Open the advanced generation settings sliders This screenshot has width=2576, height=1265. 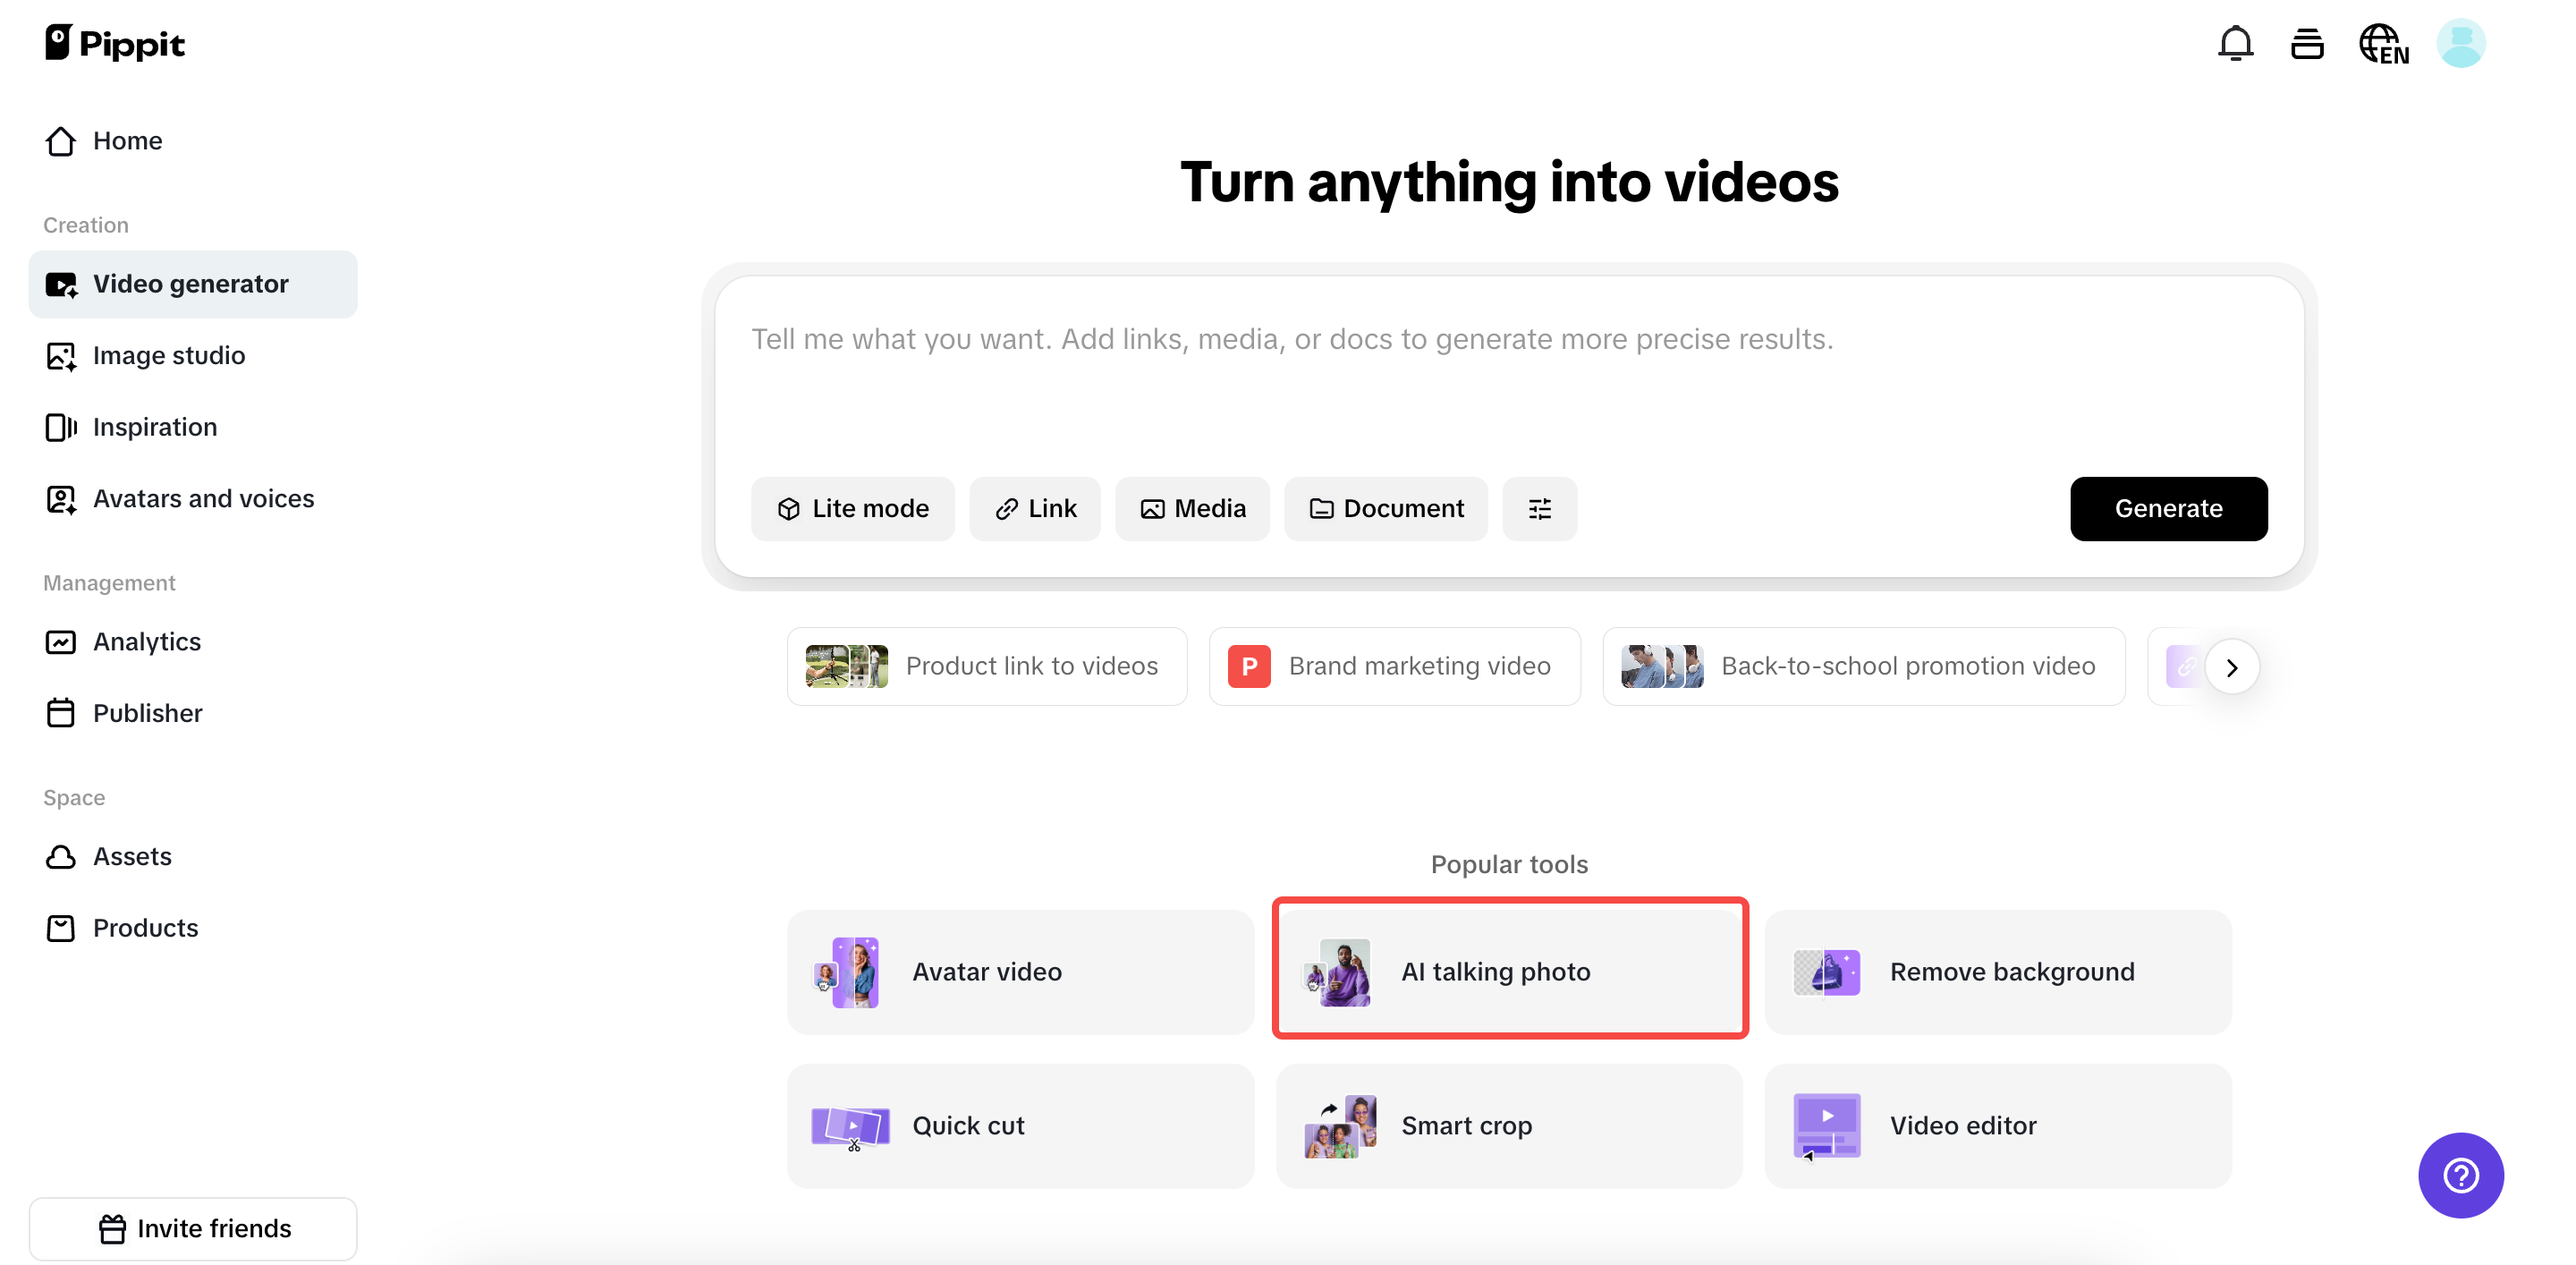coord(1539,508)
